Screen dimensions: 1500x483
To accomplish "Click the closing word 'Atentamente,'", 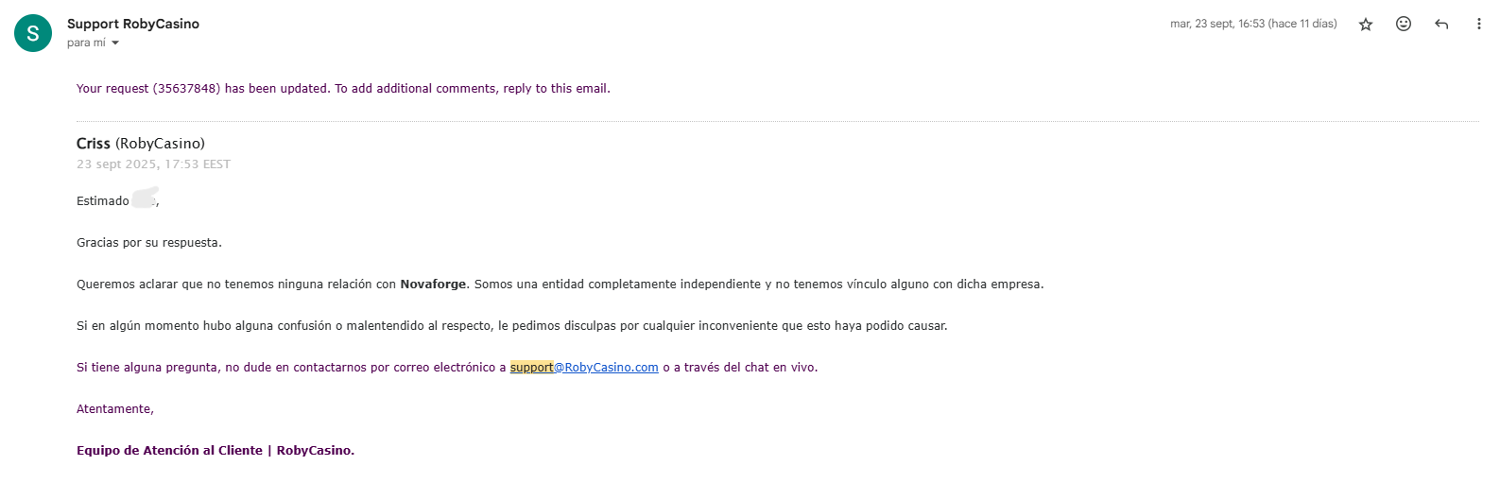I will tap(115, 408).
